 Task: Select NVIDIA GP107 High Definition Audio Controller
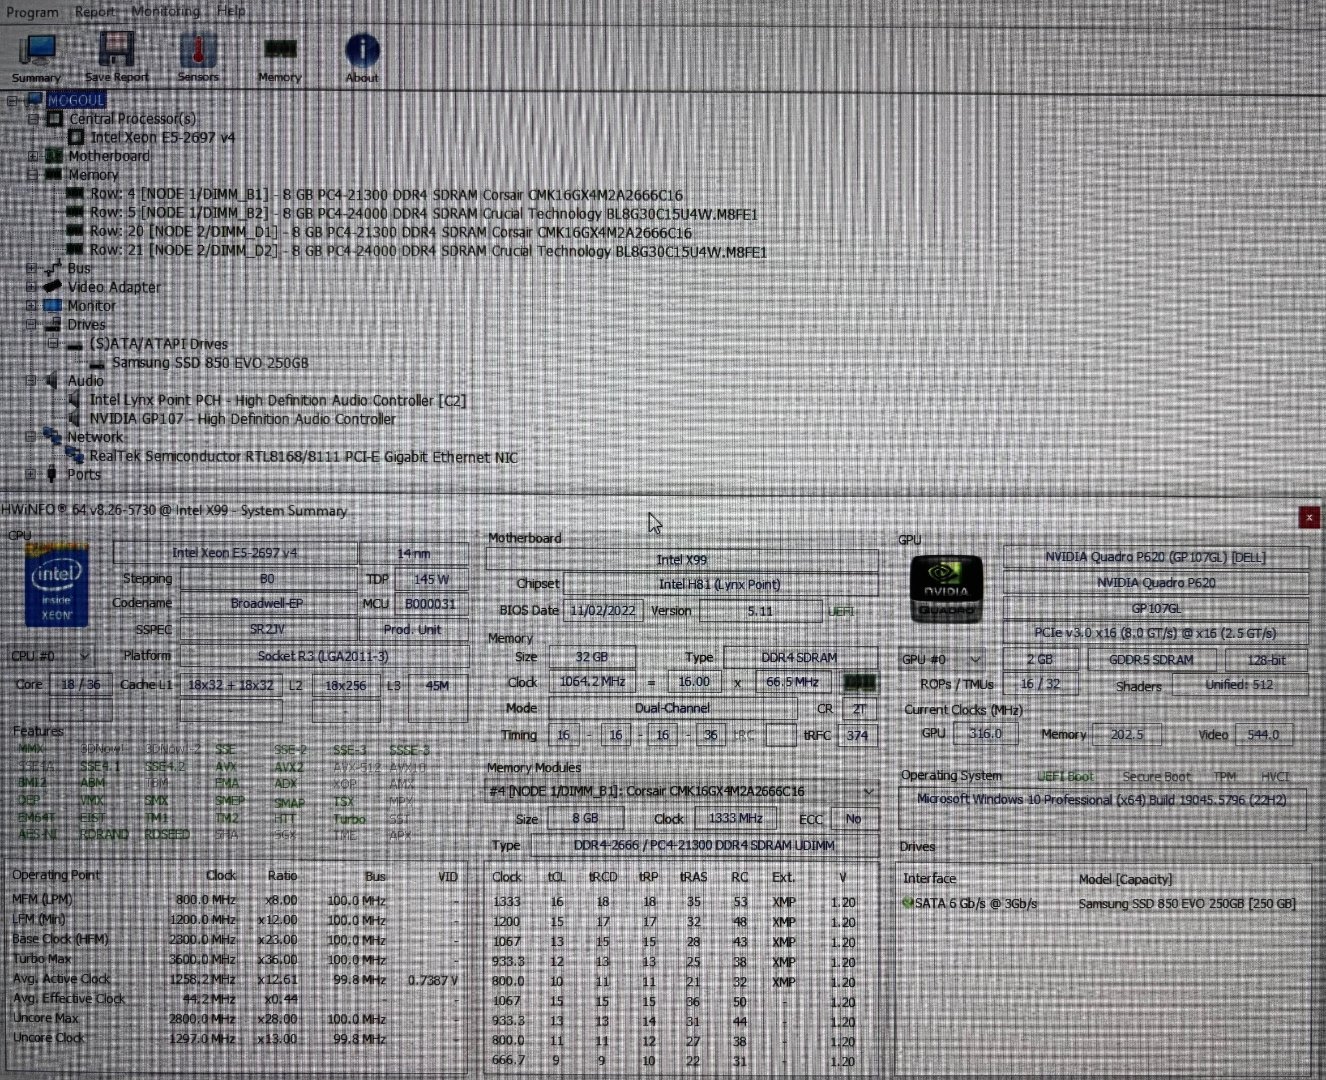tap(242, 419)
